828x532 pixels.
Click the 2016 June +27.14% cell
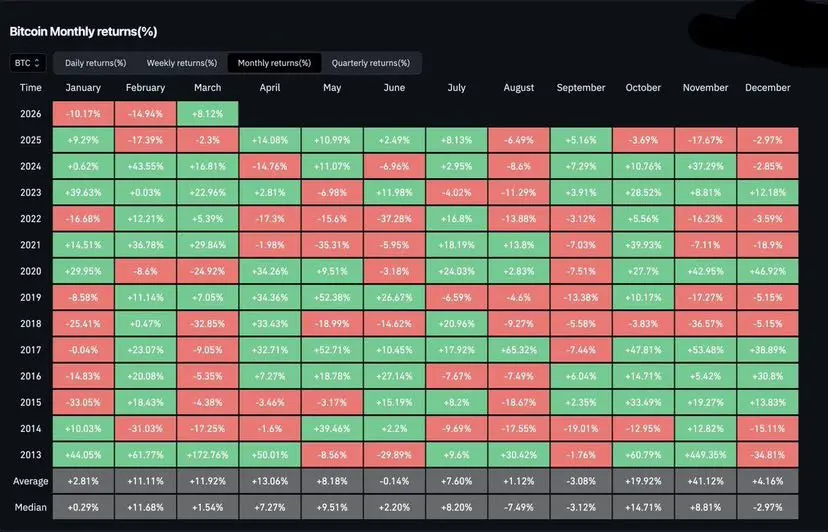click(x=394, y=376)
